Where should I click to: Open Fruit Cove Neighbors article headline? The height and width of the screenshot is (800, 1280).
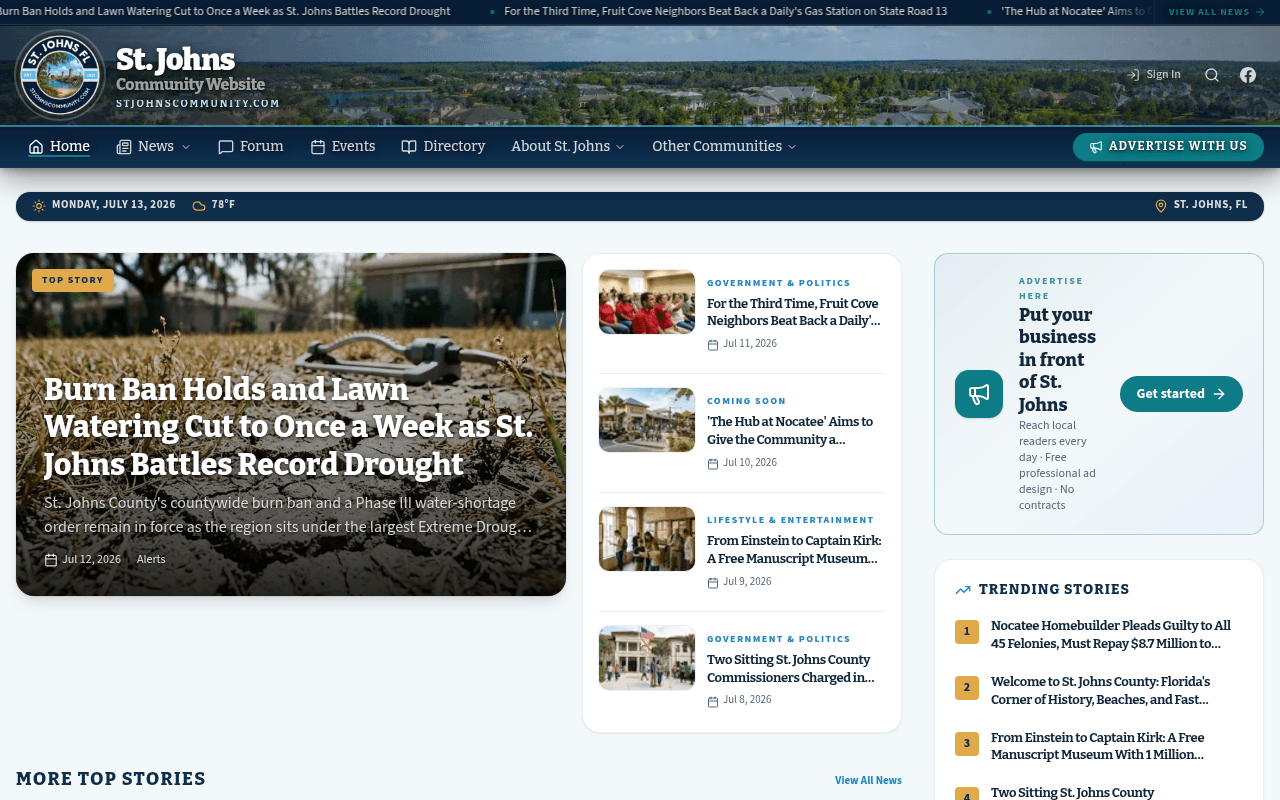point(794,312)
